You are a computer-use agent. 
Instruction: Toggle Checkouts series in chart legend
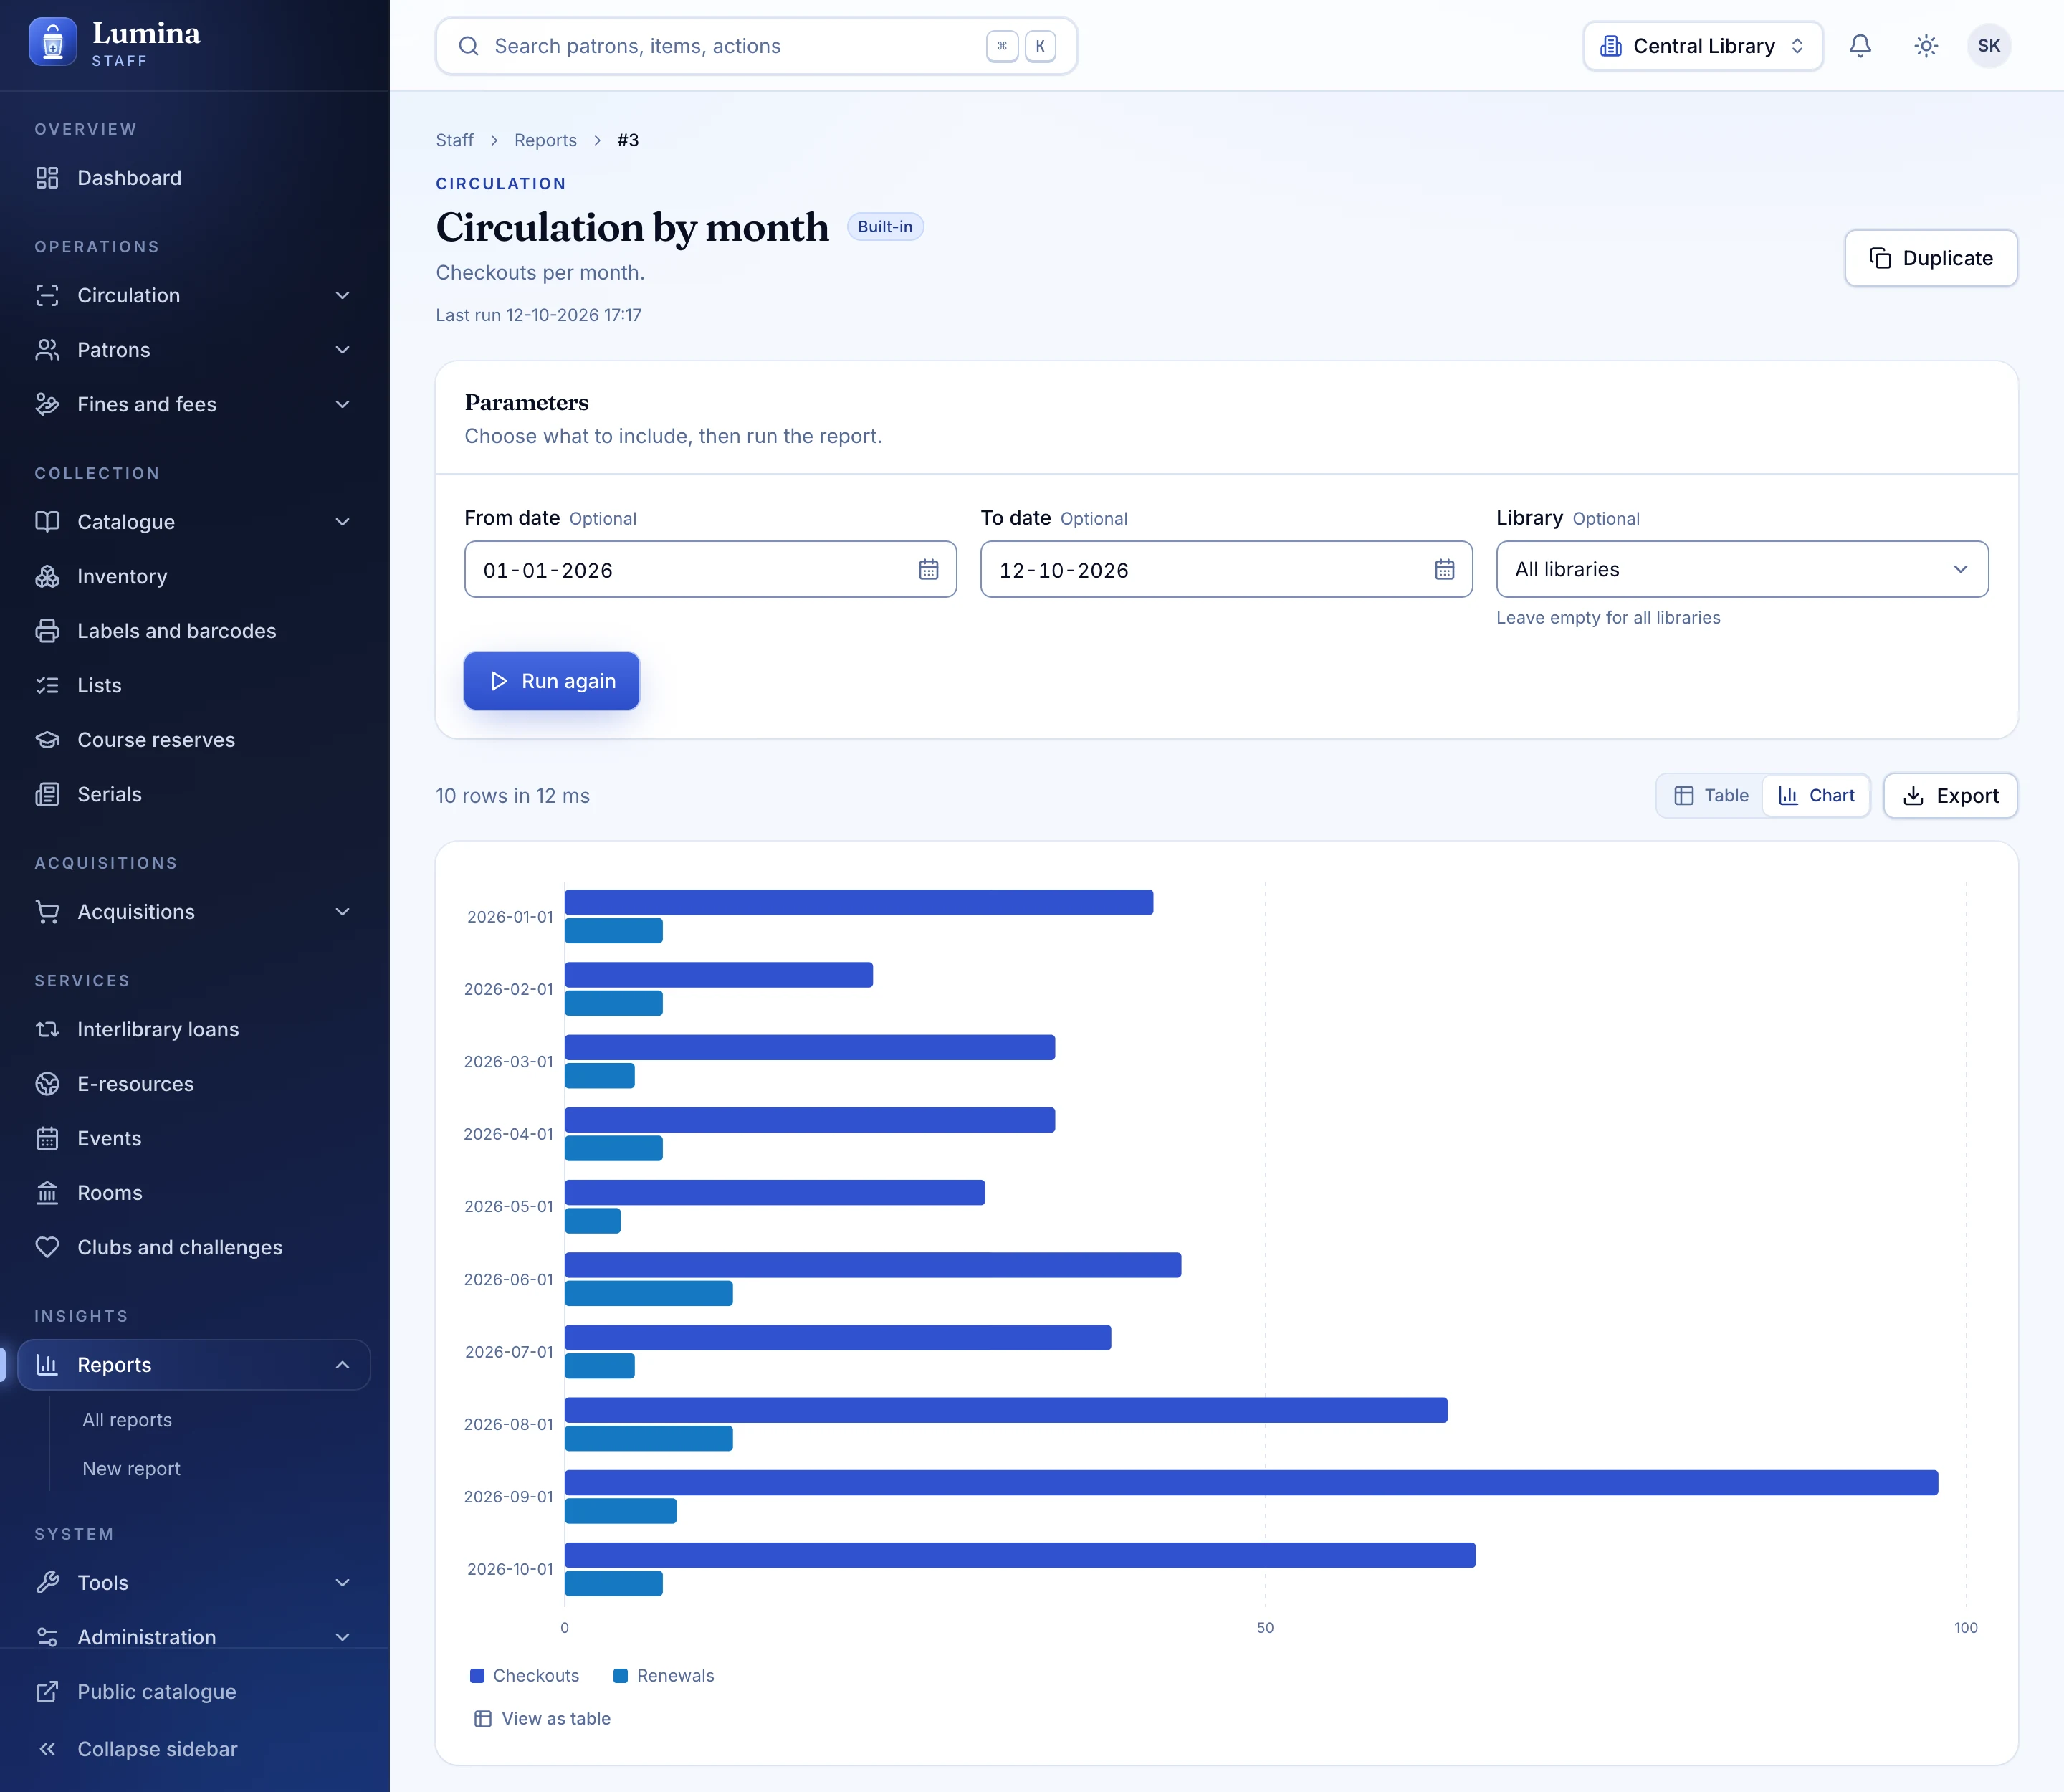(x=525, y=1675)
